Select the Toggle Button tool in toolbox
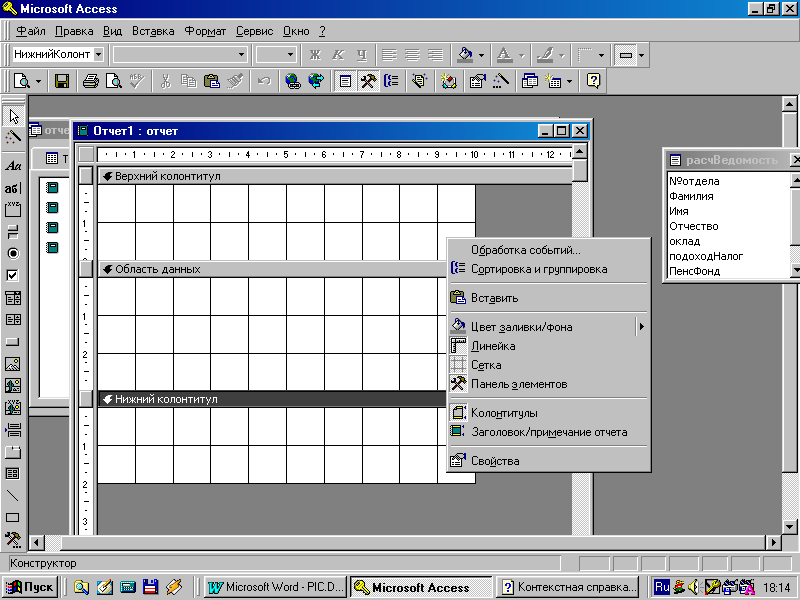800x600 pixels. 13,232
